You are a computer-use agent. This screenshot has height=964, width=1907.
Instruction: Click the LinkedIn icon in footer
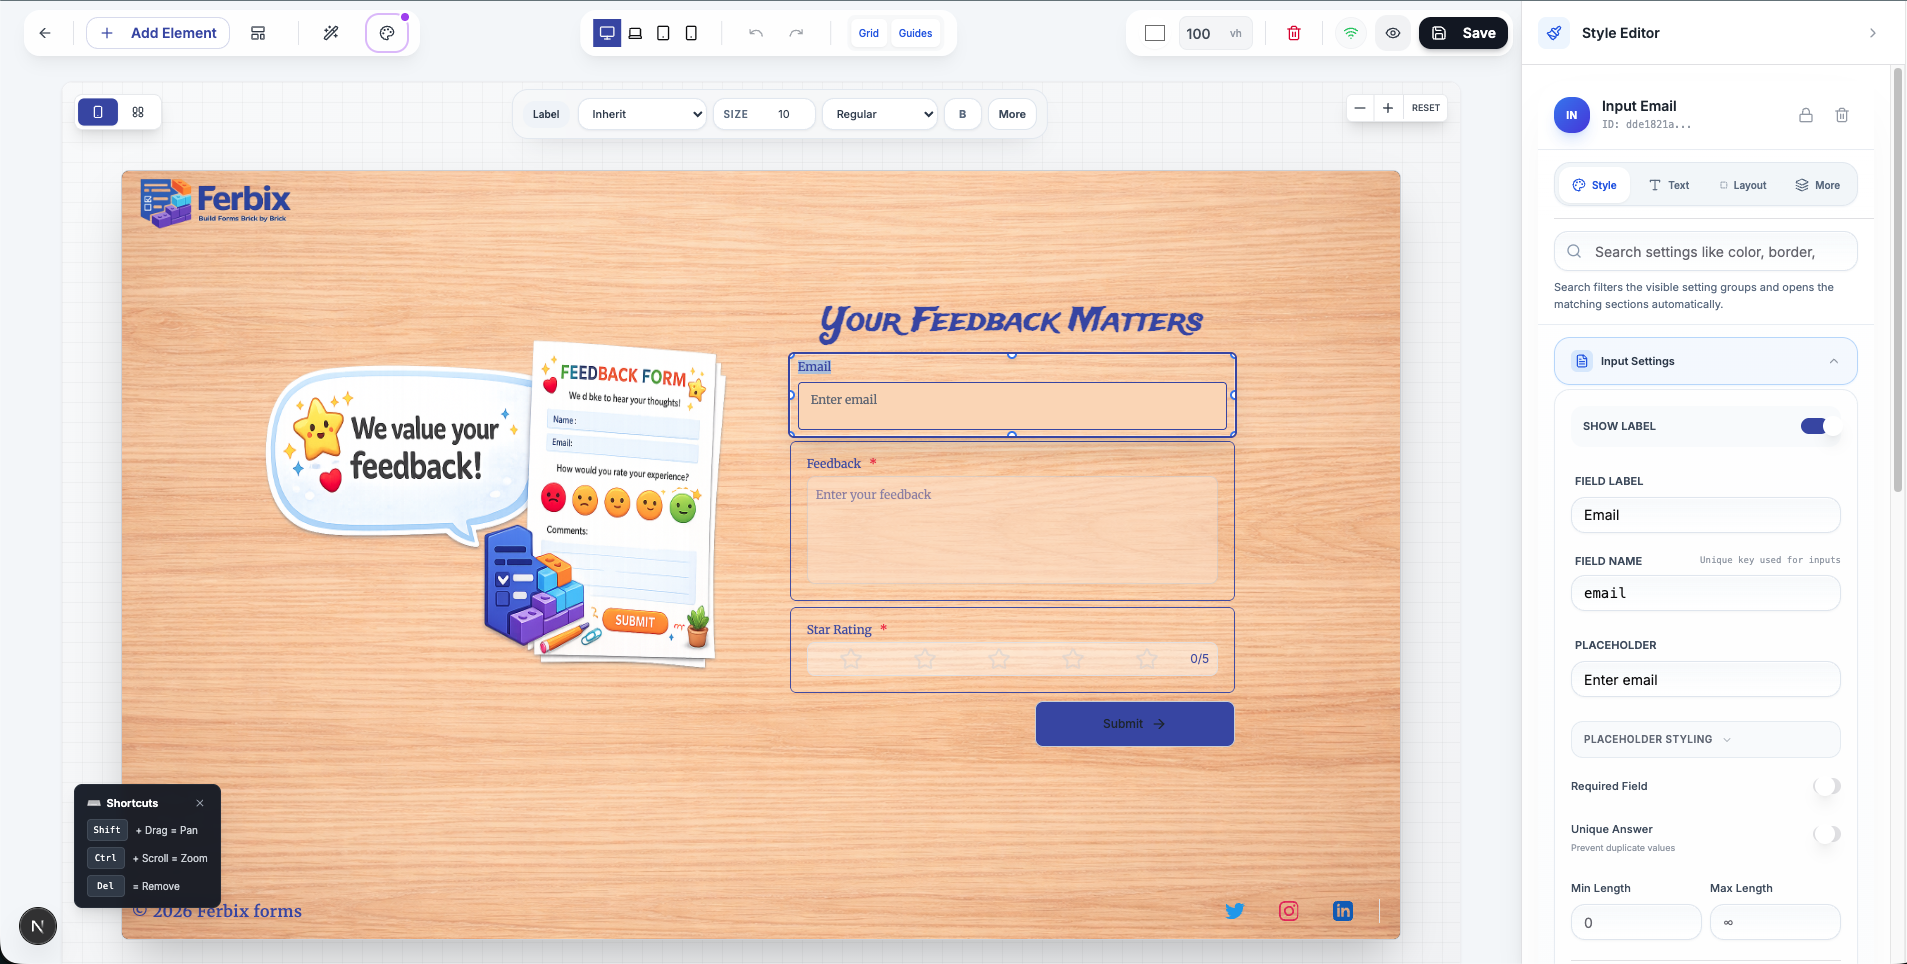pos(1343,911)
